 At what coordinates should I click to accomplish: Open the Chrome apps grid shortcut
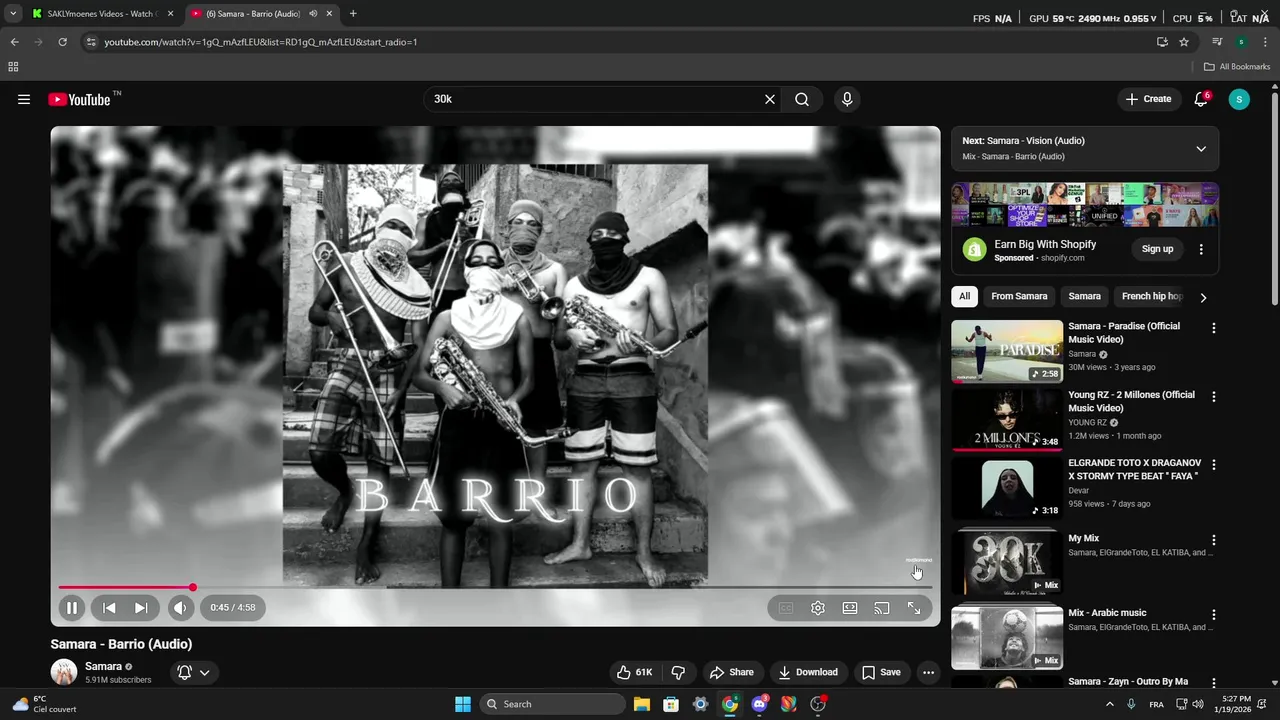[x=13, y=67]
